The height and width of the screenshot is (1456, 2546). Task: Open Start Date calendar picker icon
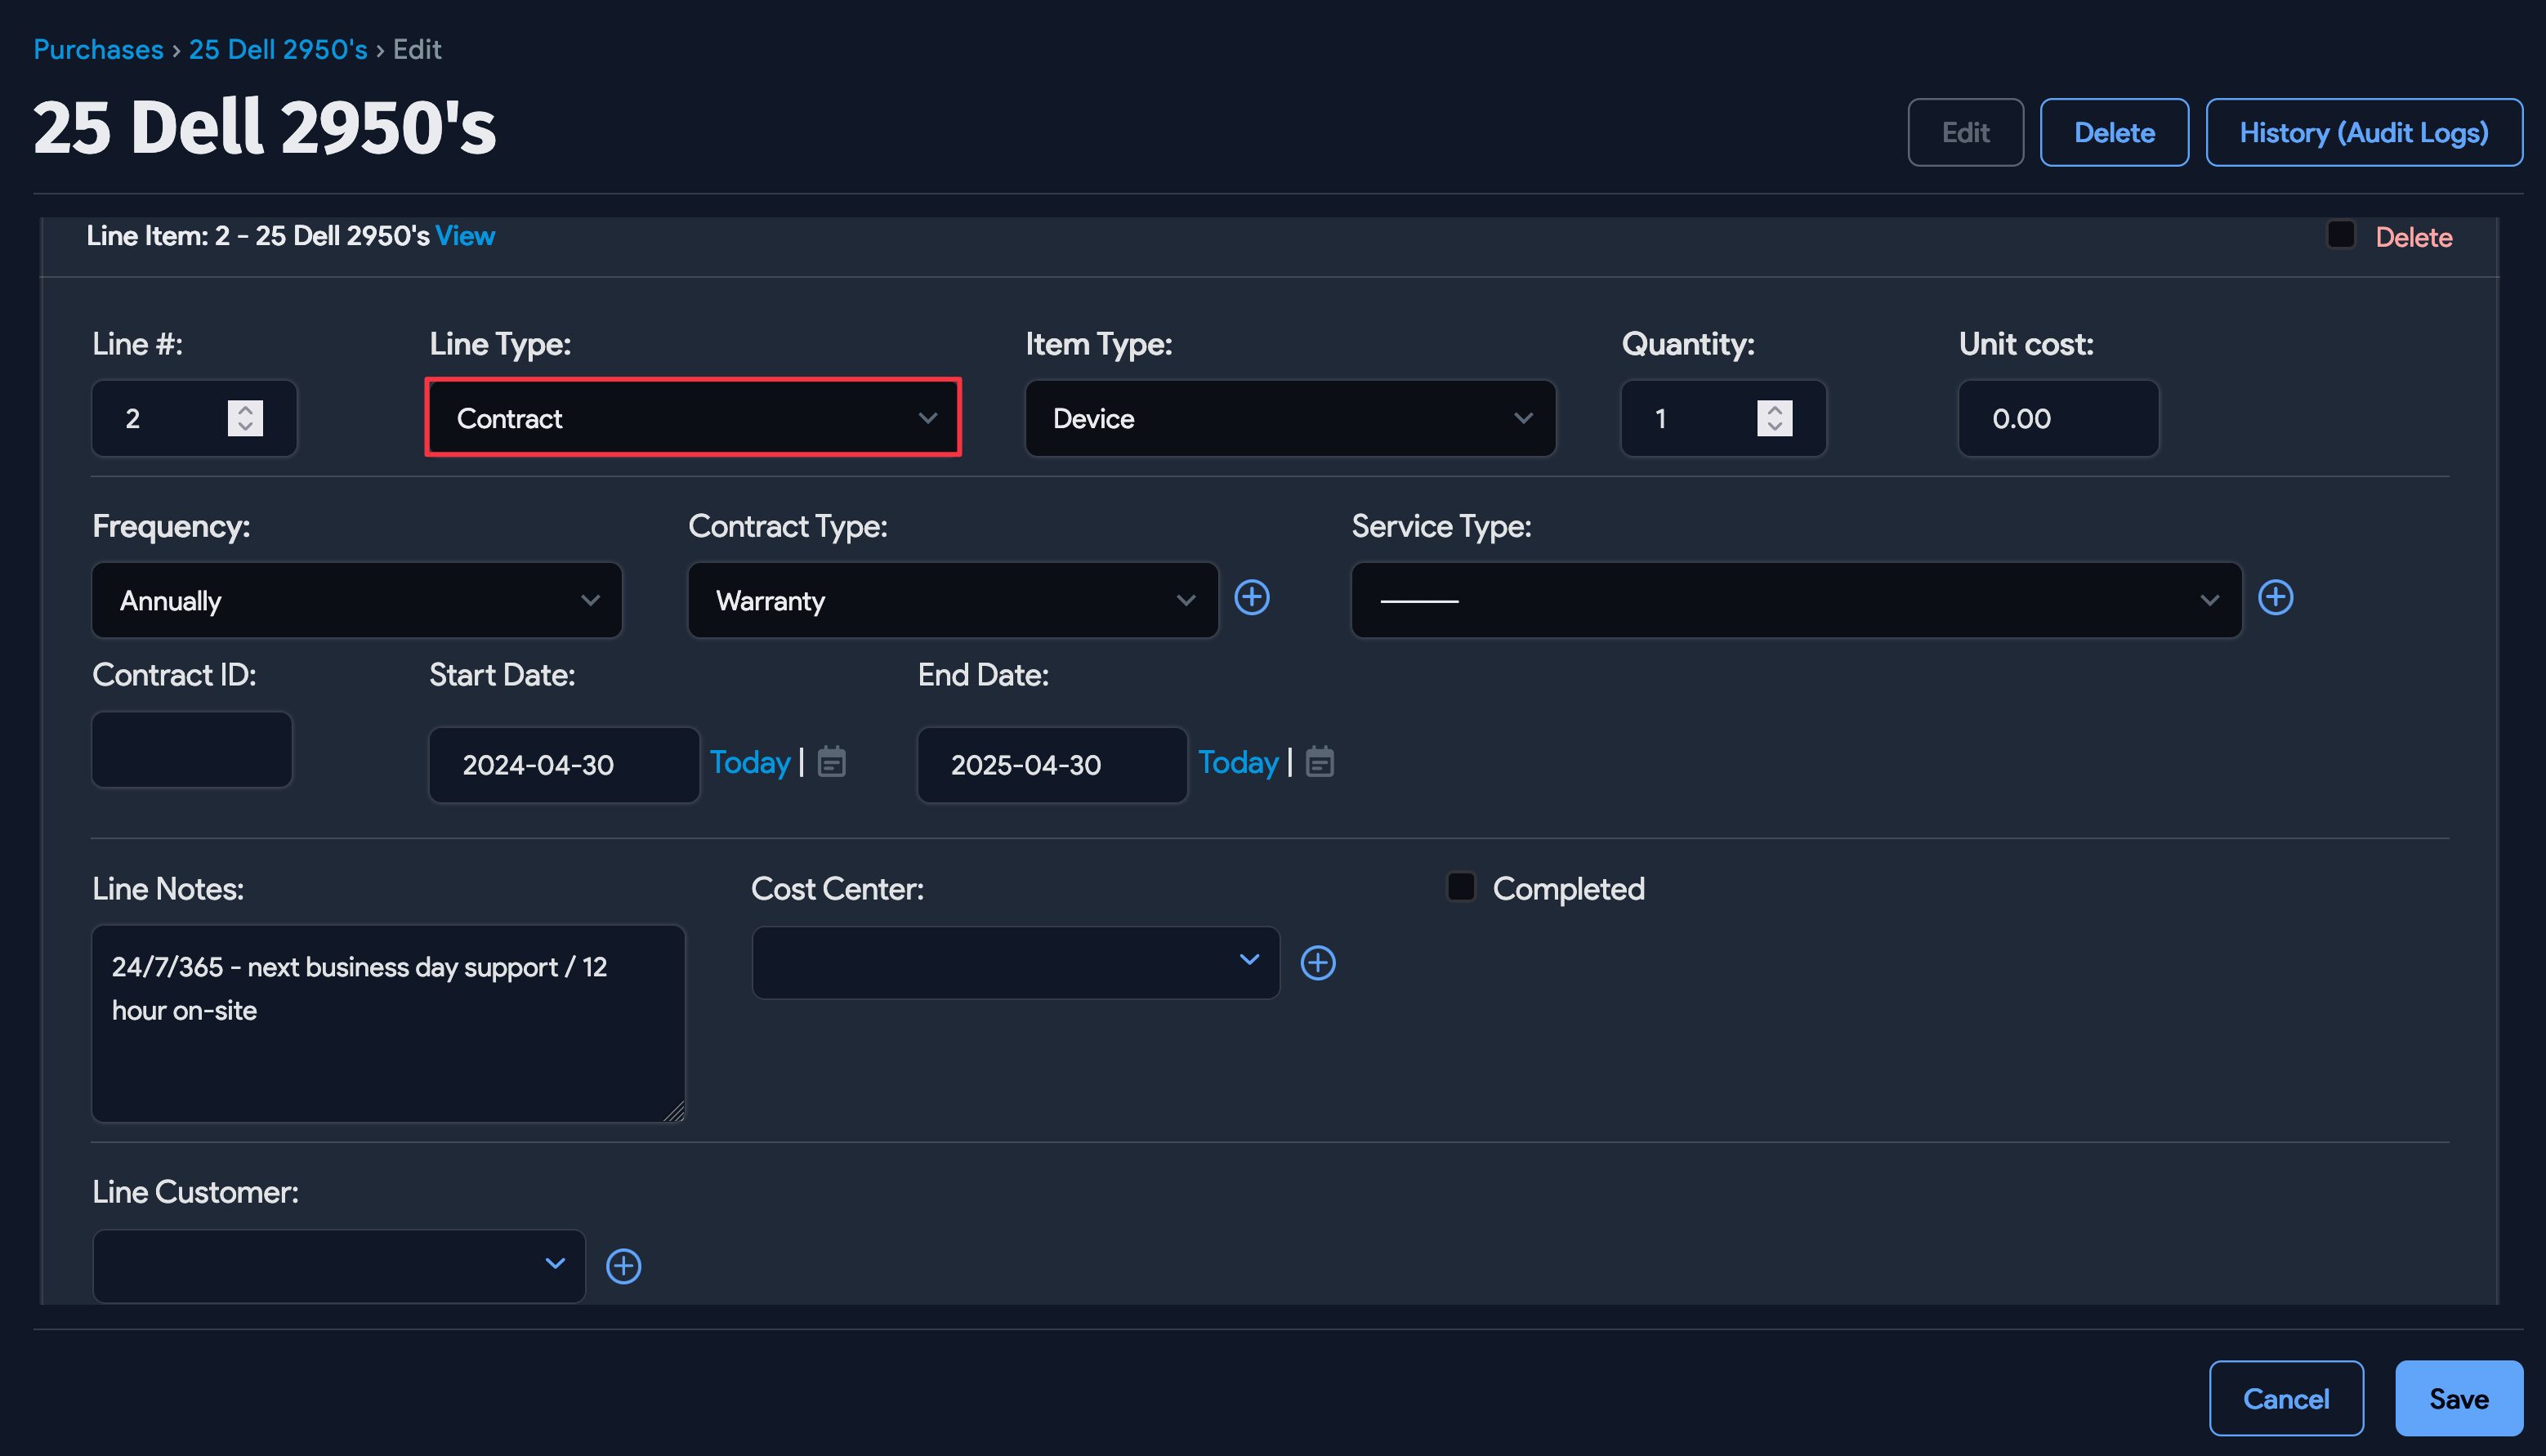pyautogui.click(x=831, y=763)
